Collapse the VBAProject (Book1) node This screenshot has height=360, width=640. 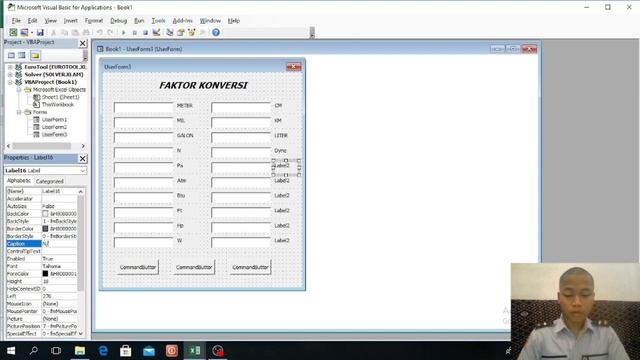click(10, 82)
